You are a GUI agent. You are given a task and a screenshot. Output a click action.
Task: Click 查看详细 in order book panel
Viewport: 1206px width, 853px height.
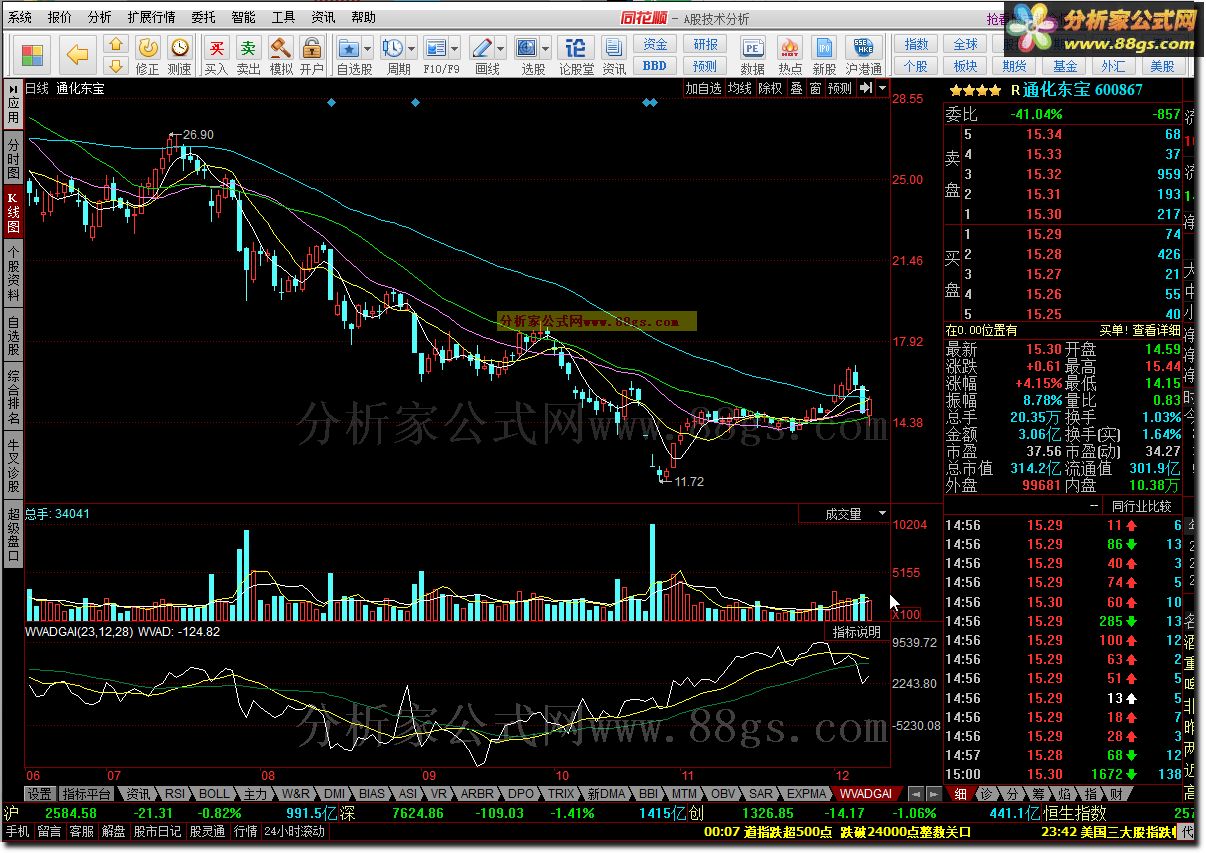[x=1156, y=330]
